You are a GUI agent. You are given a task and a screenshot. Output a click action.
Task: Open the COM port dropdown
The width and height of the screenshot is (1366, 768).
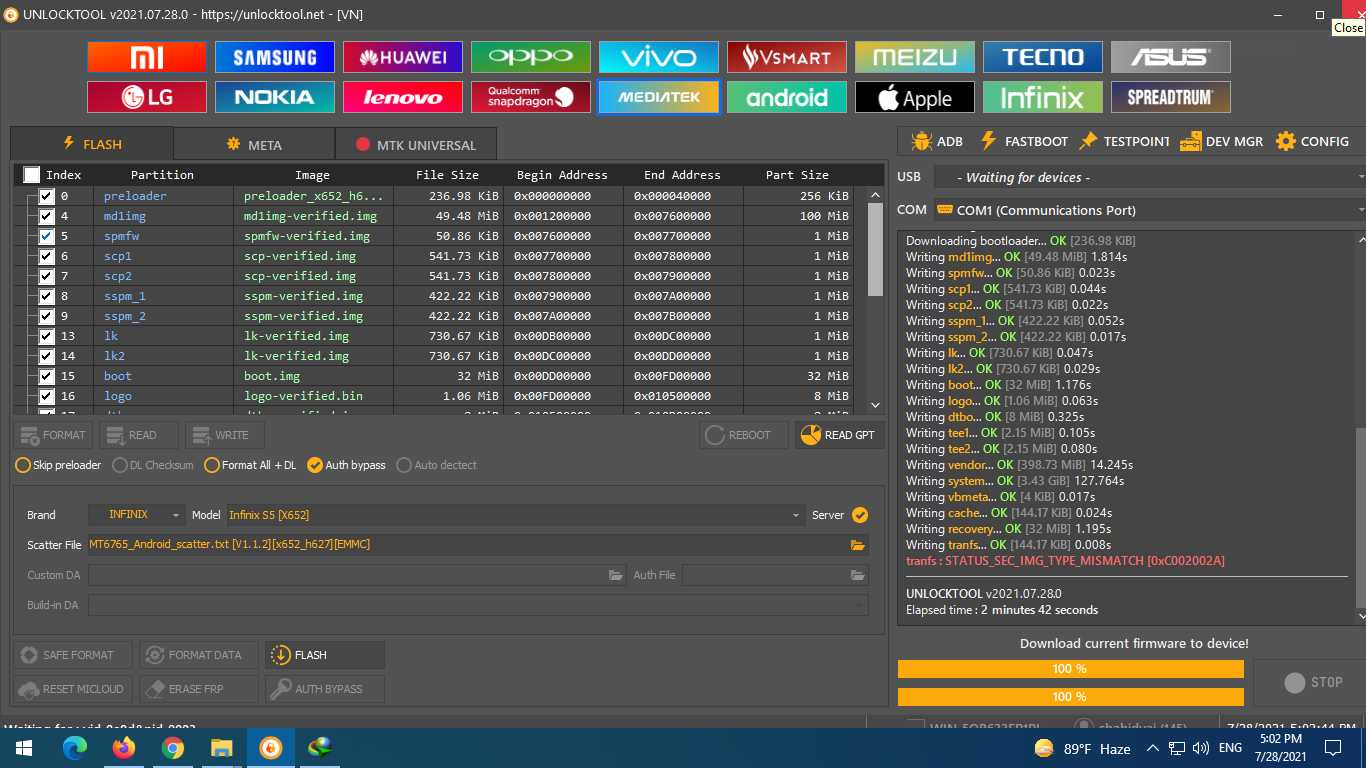click(1150, 210)
